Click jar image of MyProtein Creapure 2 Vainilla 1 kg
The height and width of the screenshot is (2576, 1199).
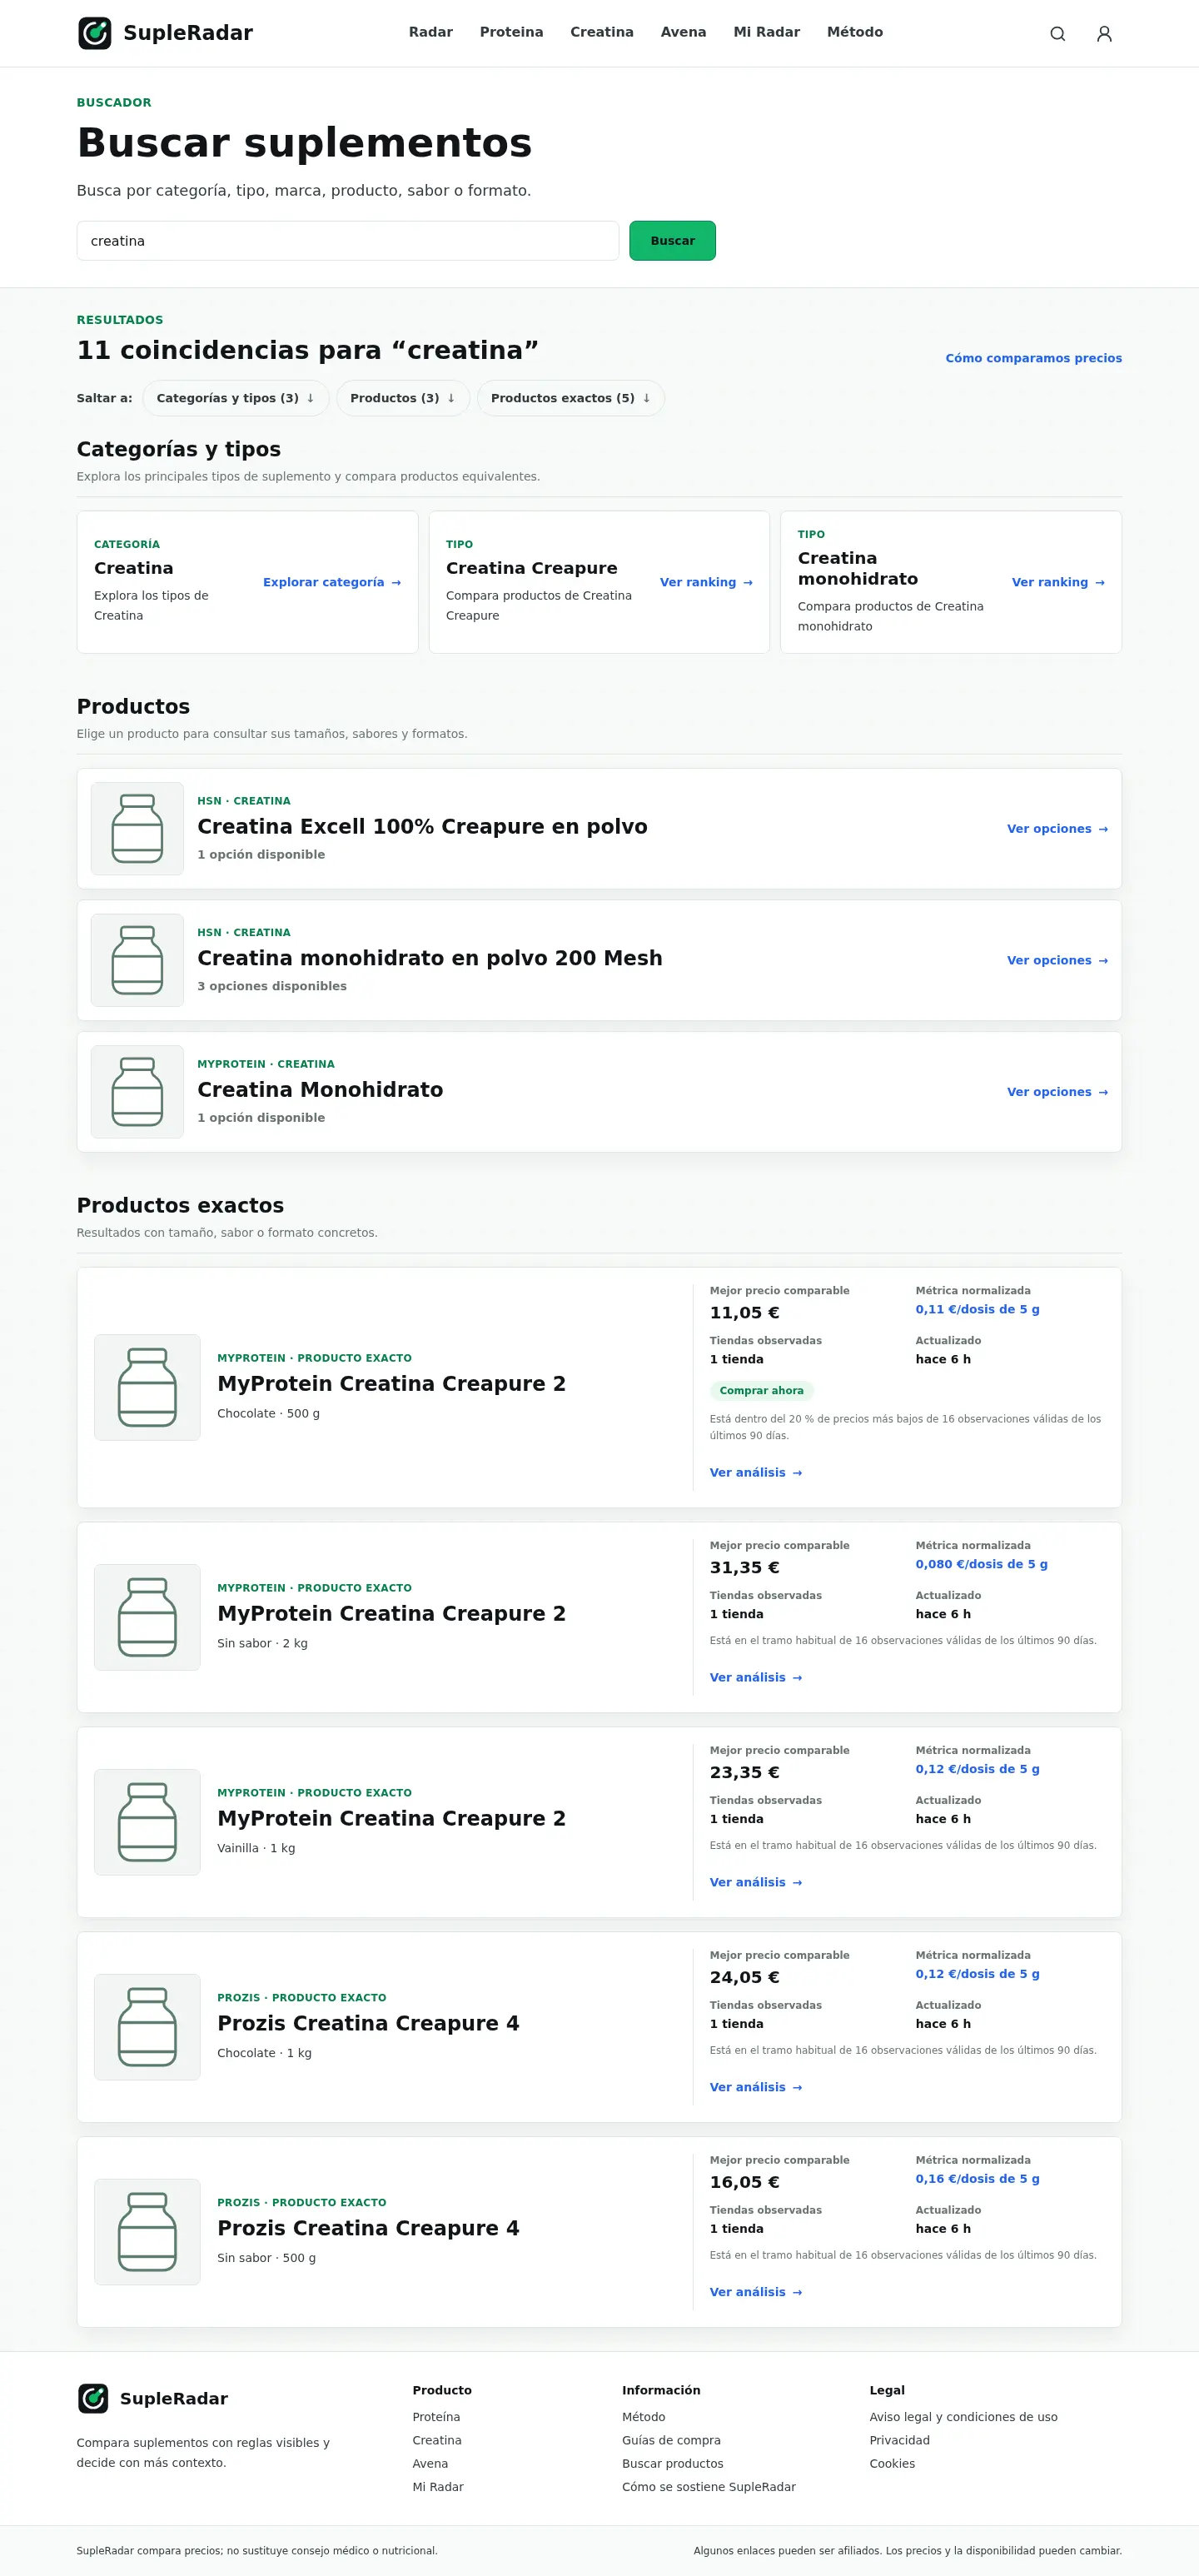tap(147, 1822)
